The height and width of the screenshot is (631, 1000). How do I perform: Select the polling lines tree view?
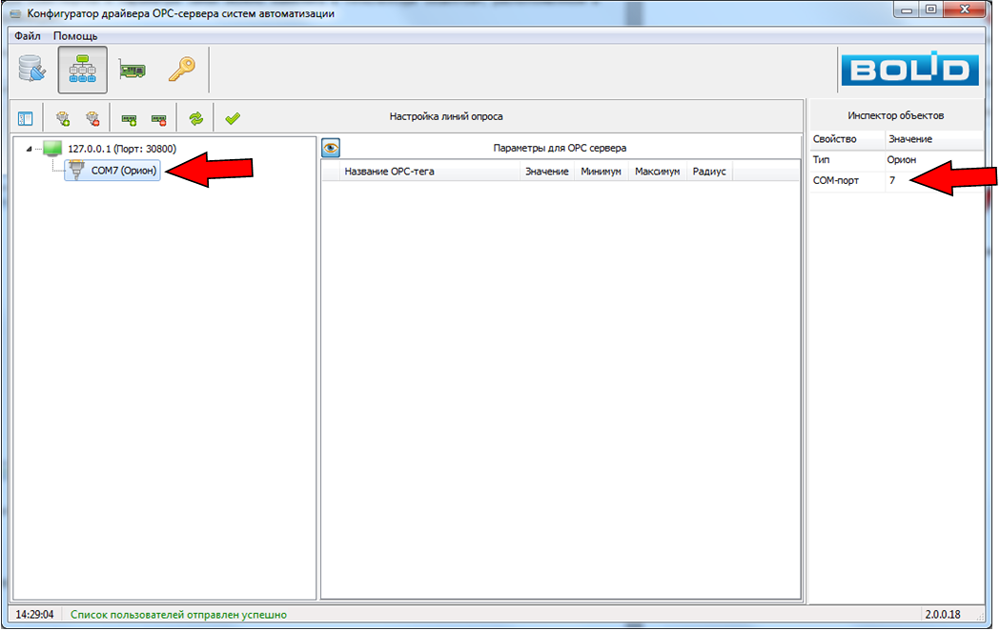tap(83, 70)
